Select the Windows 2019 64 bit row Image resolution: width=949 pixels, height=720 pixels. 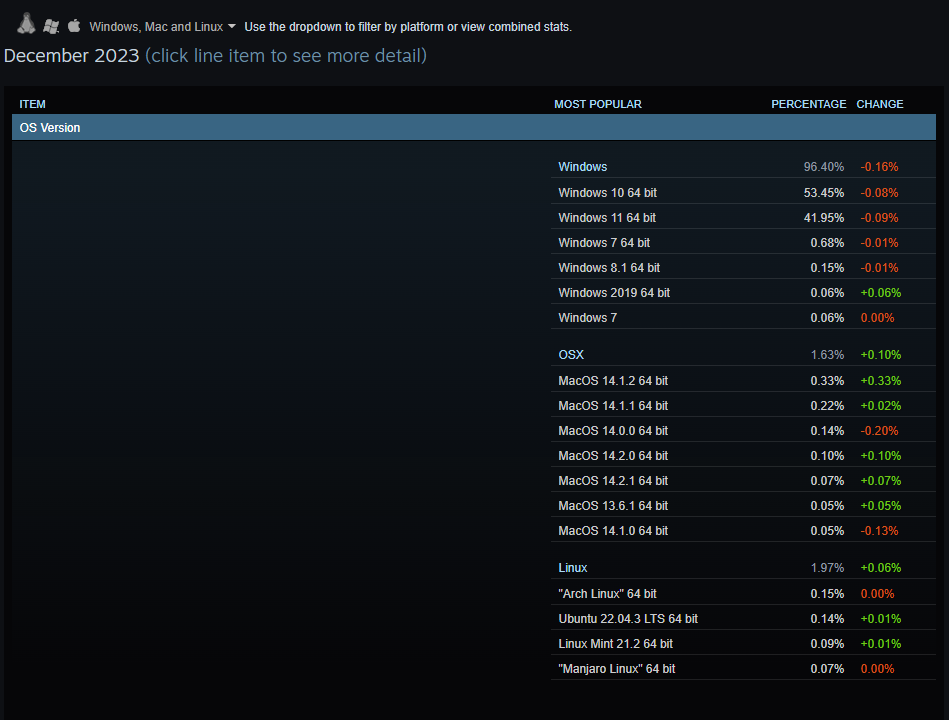[x=743, y=292]
